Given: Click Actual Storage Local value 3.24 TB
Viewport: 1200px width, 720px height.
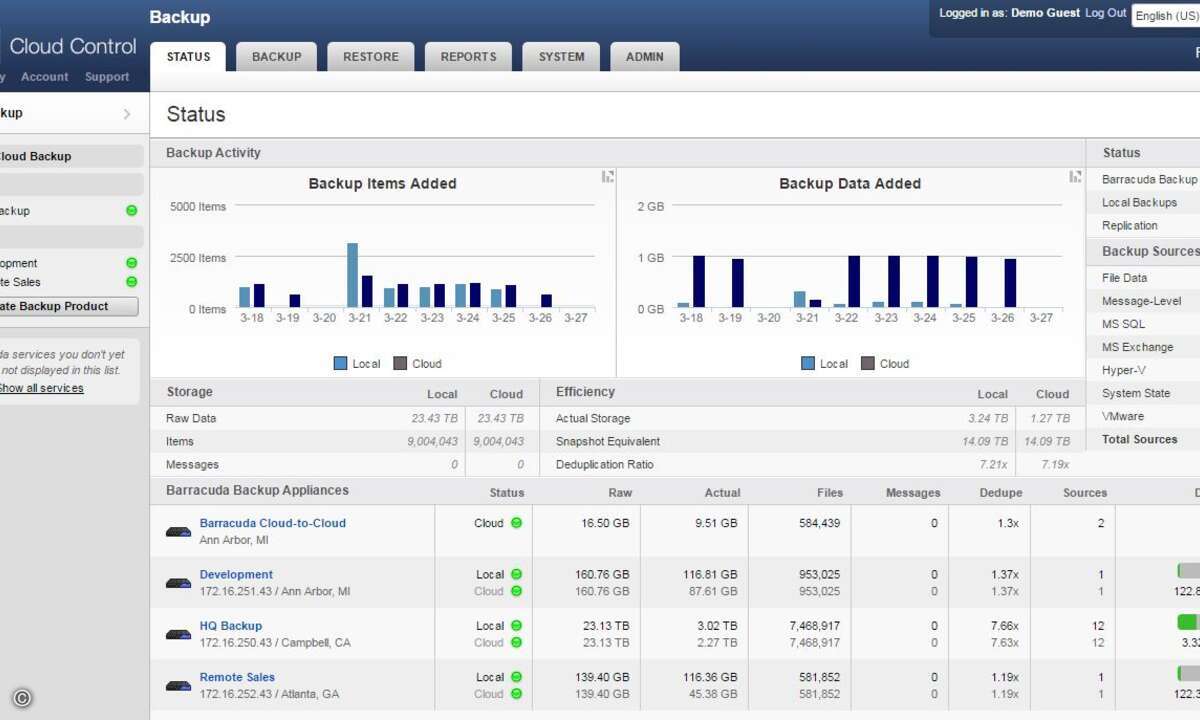Looking at the screenshot, I should 988,418.
